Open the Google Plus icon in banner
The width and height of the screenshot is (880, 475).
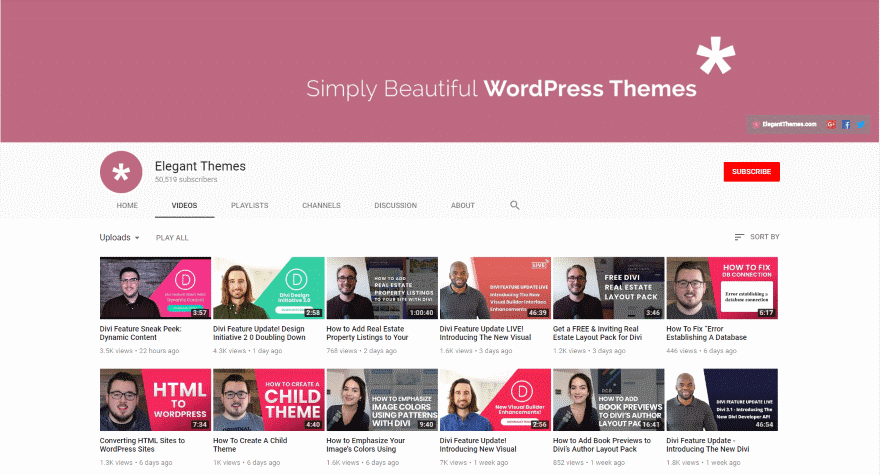tap(830, 124)
